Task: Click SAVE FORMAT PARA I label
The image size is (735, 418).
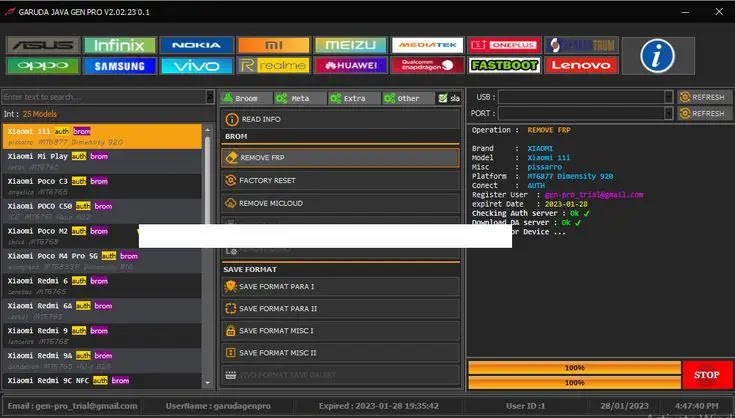Action: coord(277,286)
